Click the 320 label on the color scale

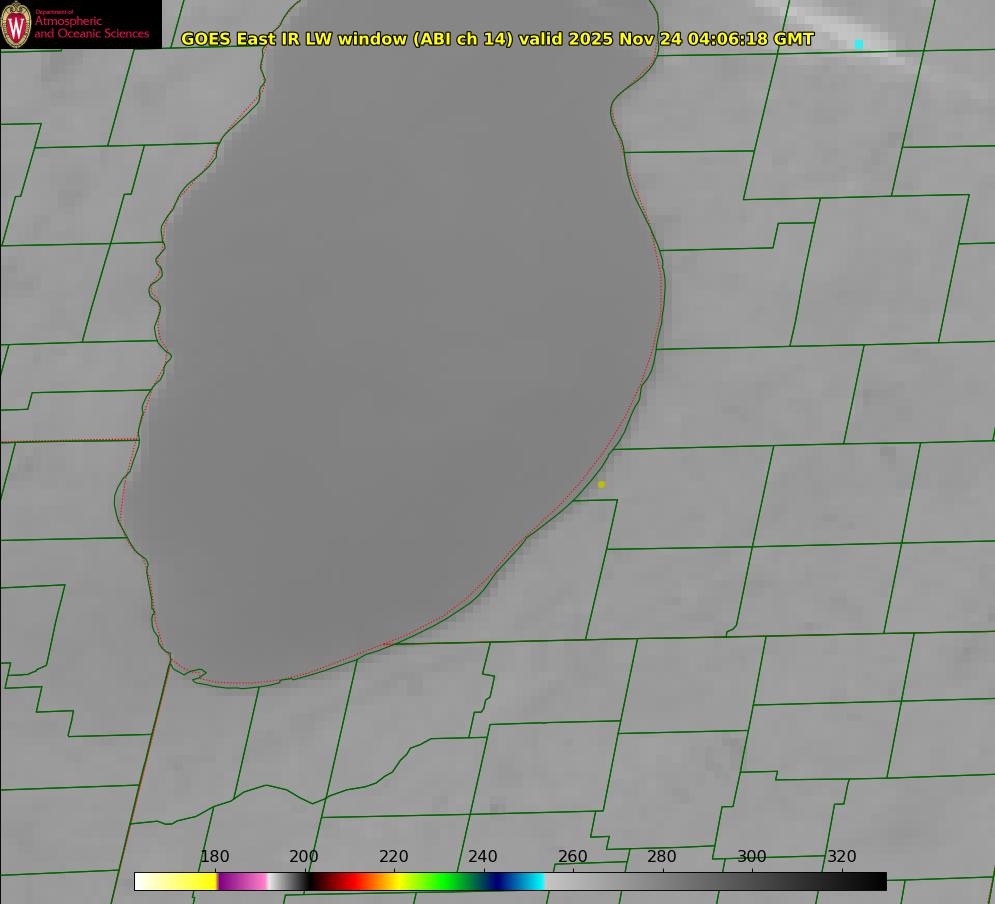pos(842,857)
